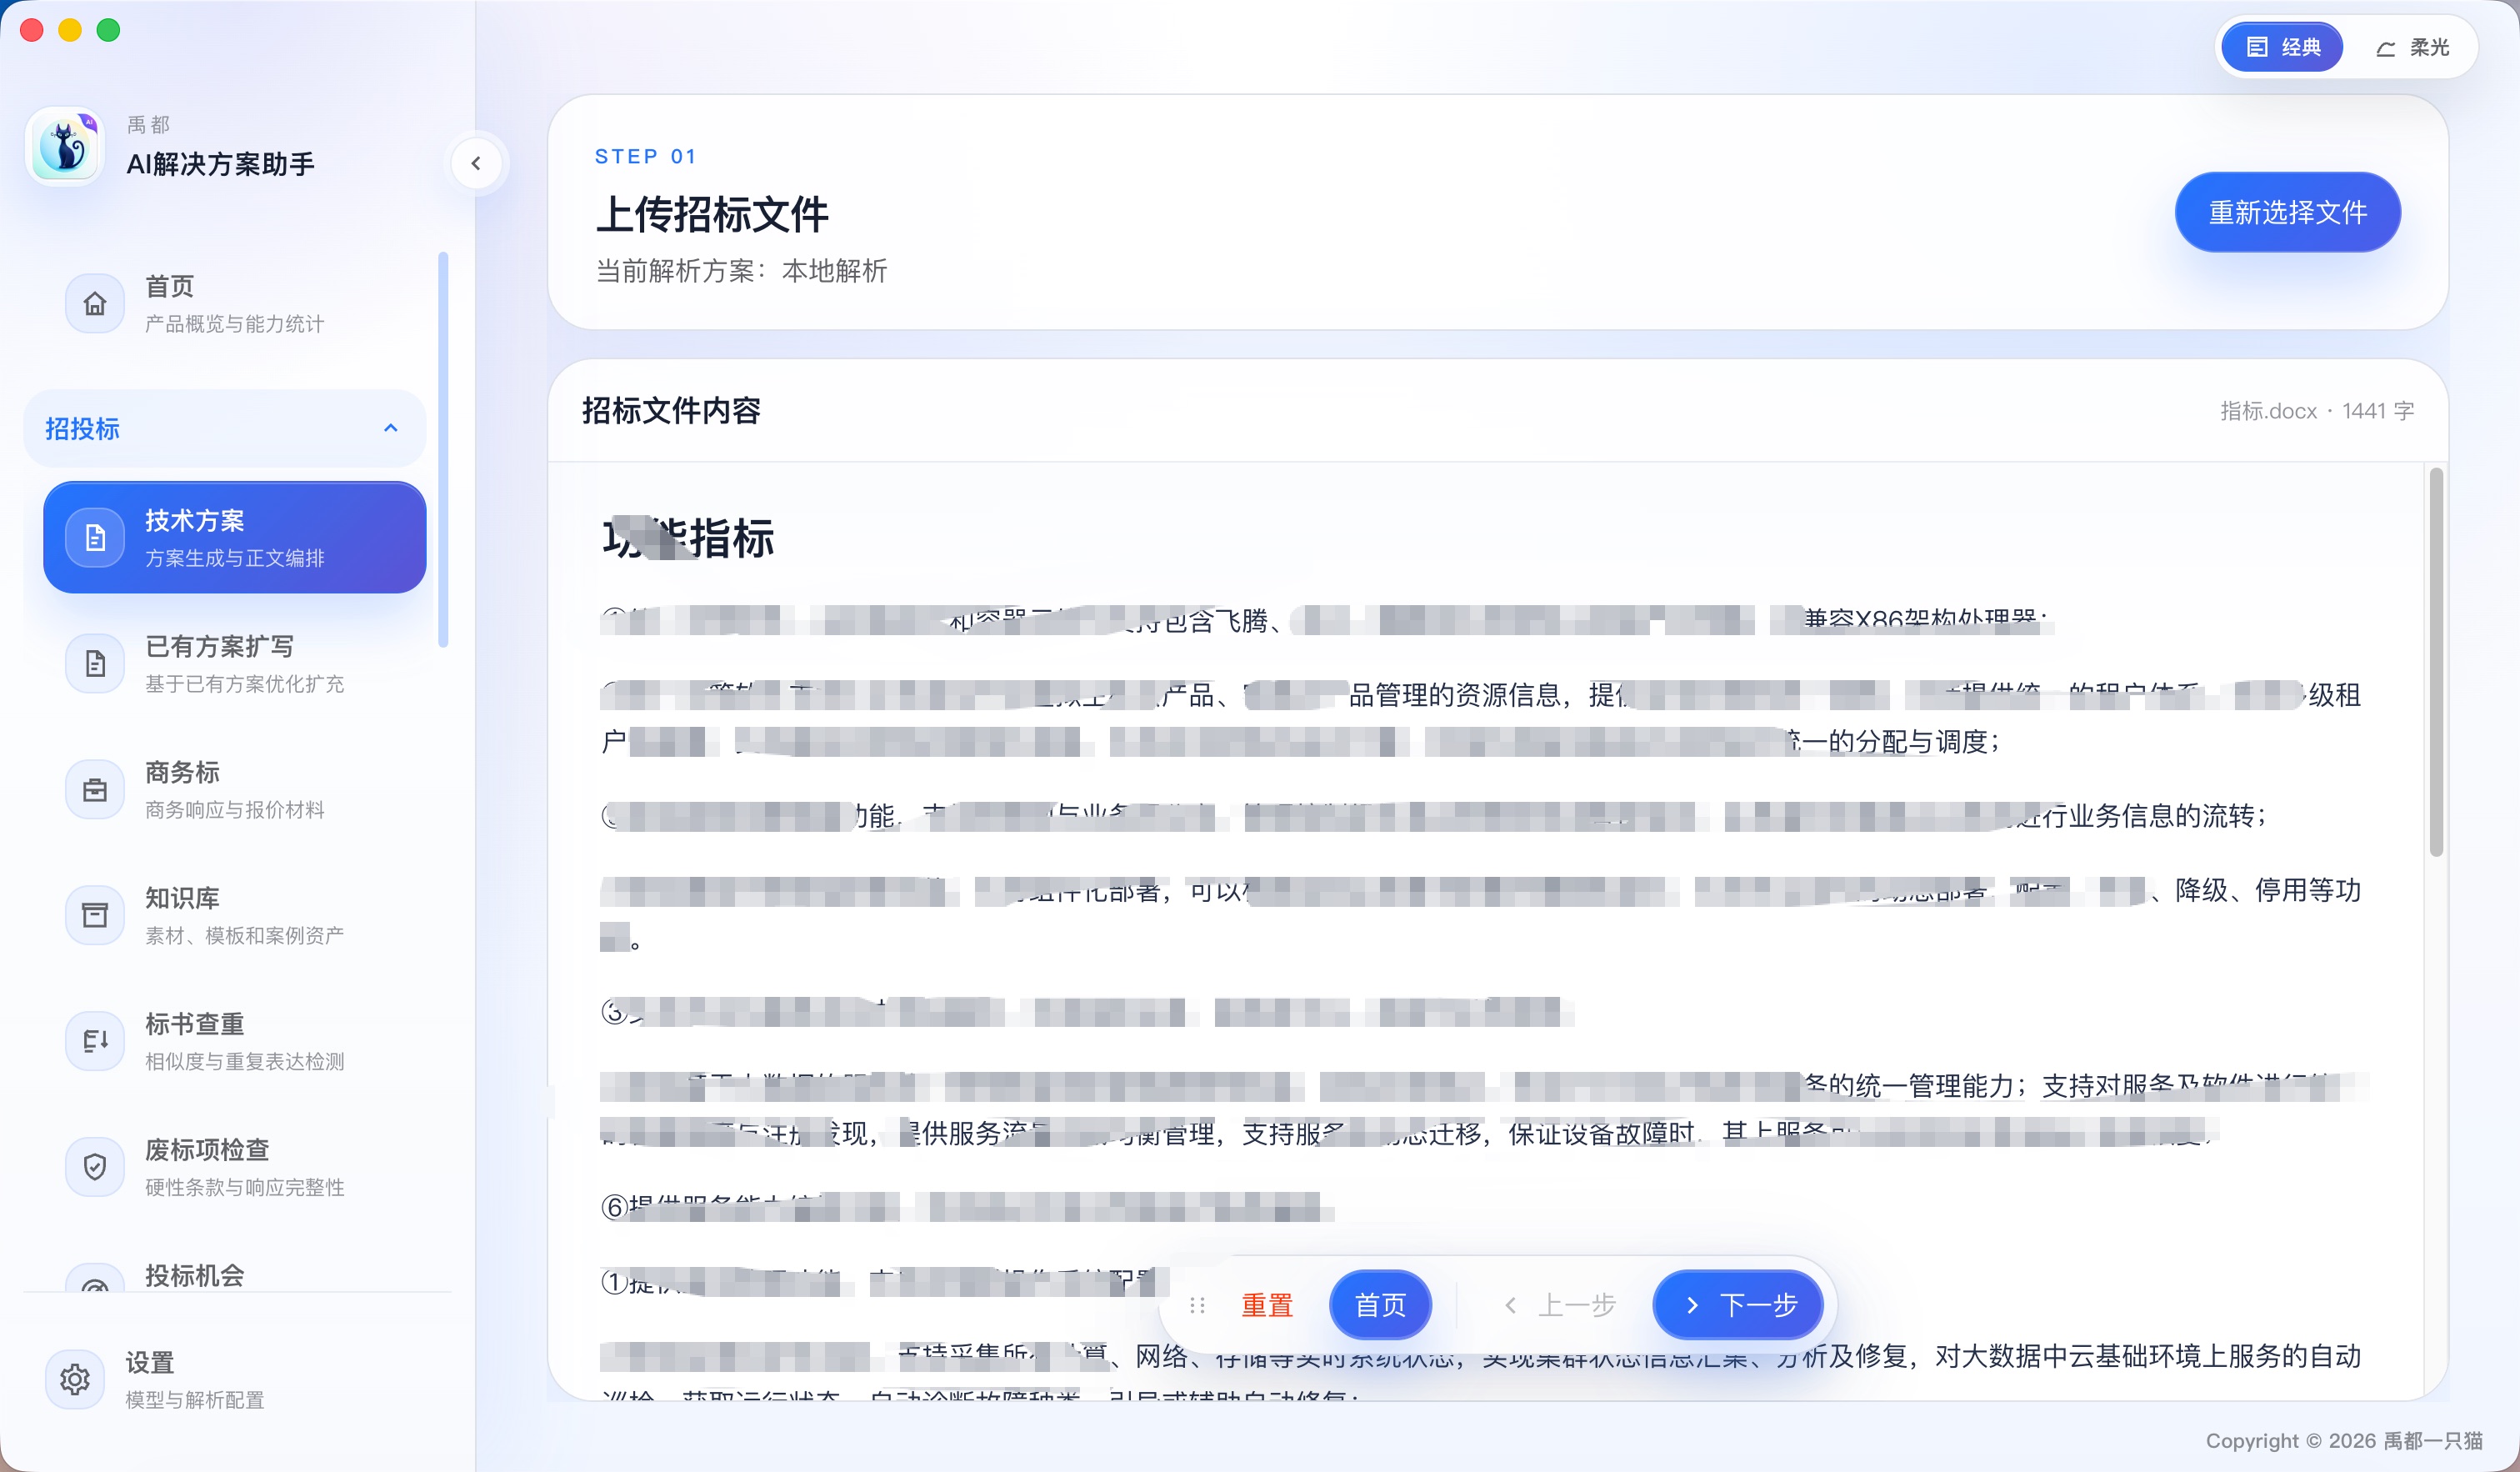Click the 已有方案扩写 menu label

(219, 646)
